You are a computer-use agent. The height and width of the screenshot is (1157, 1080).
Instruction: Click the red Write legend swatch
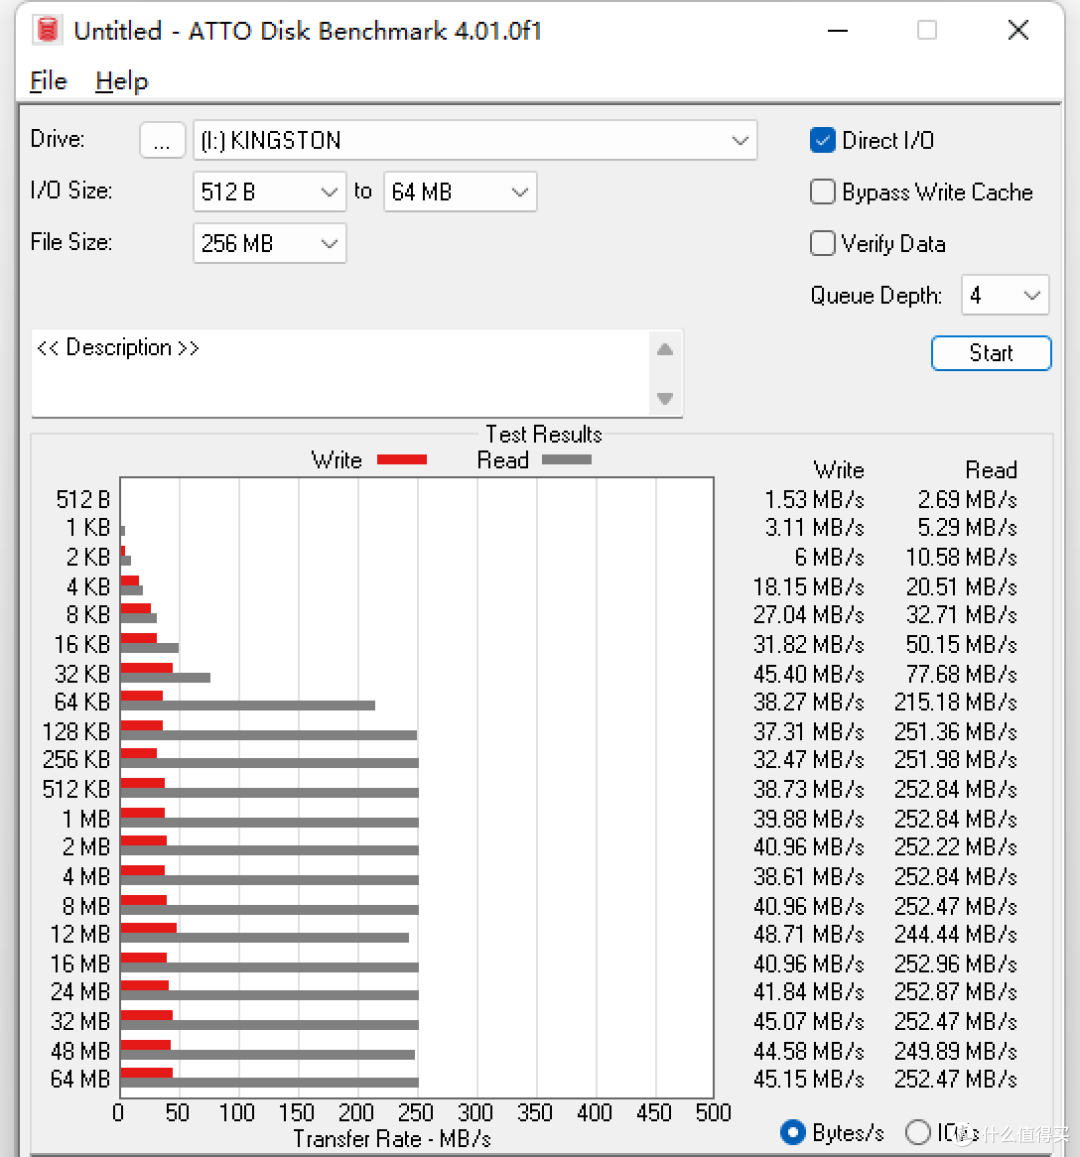click(402, 460)
